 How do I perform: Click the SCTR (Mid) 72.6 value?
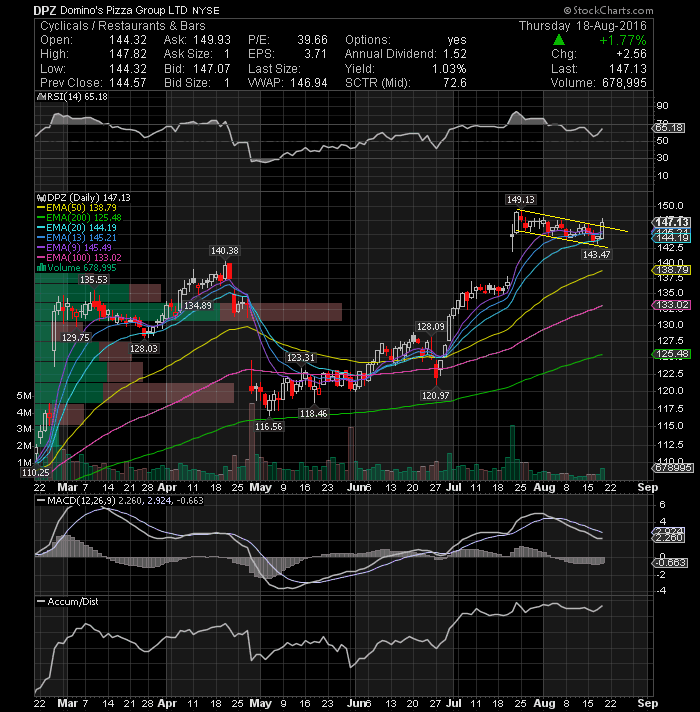(455, 83)
